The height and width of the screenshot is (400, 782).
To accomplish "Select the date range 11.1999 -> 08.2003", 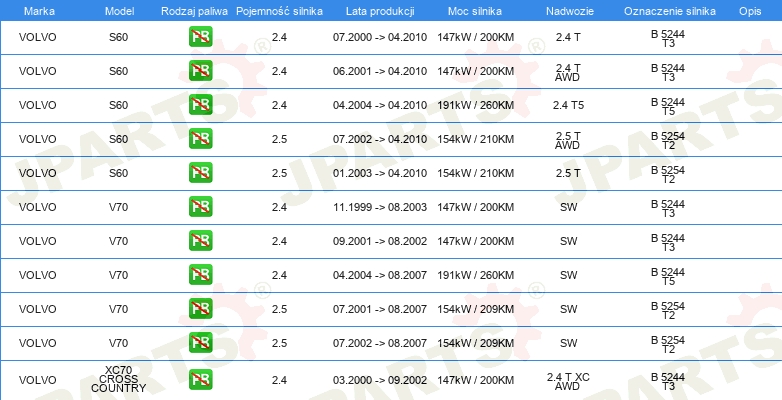I will (x=380, y=207).
